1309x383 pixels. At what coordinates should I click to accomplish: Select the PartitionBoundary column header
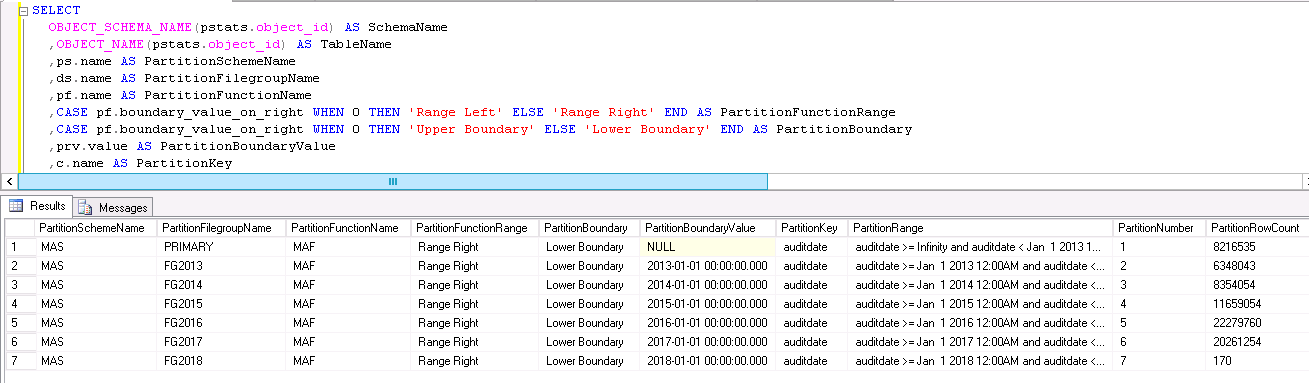coord(590,228)
